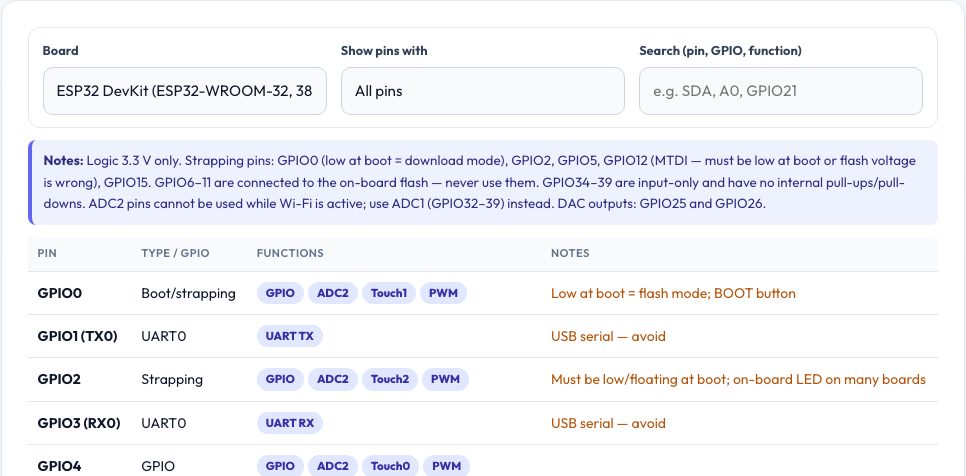Click 'Boot/strapping' type cell
The image size is (966, 476).
pos(189,293)
